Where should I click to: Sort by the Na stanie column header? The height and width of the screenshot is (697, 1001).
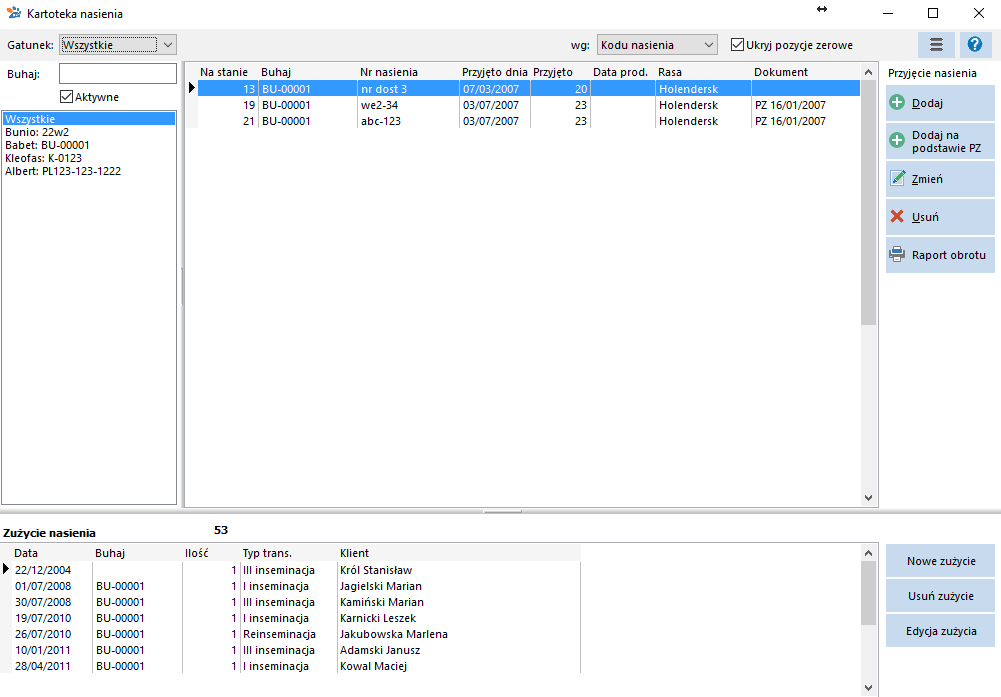223,72
